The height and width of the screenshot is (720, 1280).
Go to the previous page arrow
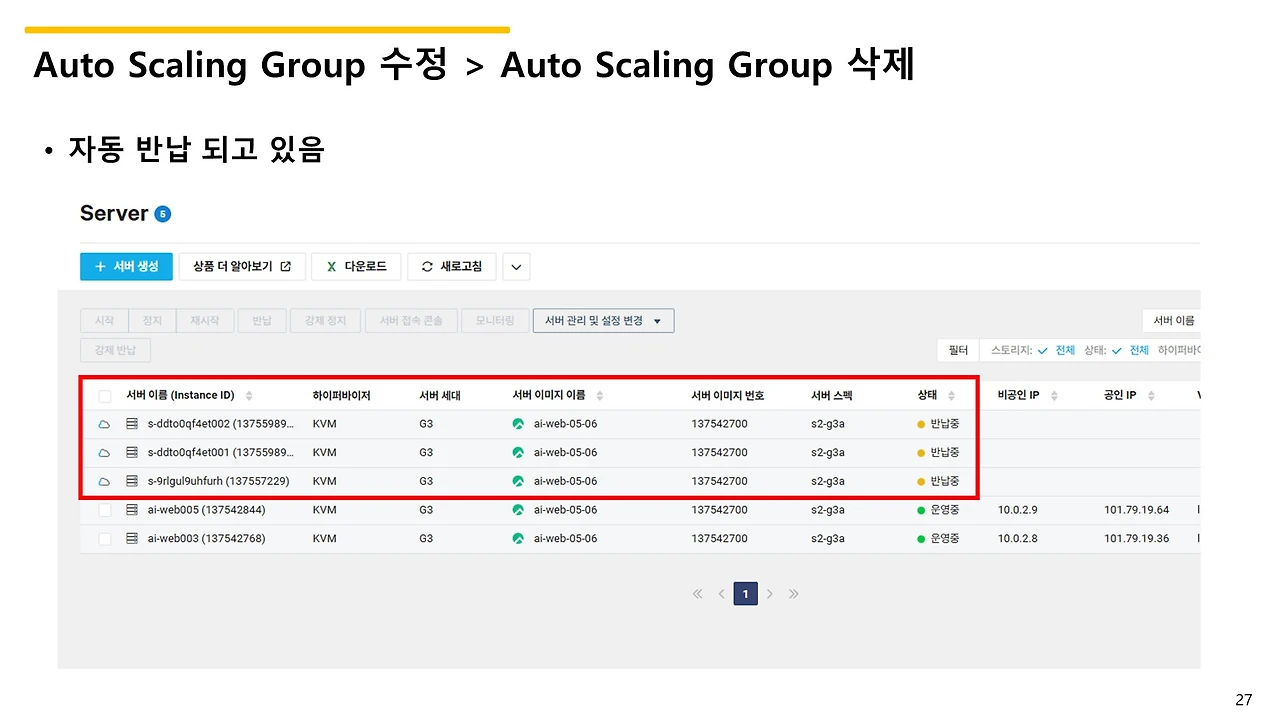tap(721, 594)
